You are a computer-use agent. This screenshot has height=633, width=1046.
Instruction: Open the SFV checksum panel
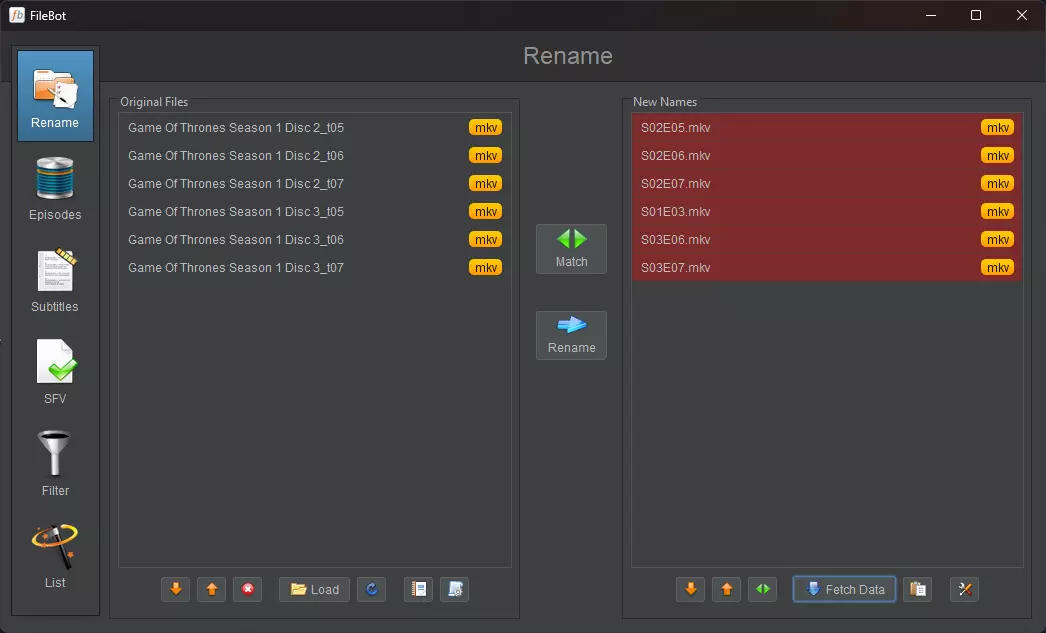click(x=55, y=372)
